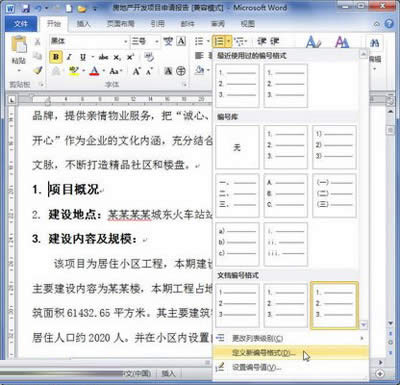400x385 pixels.
Task: Switch to the 插入 Insert tab
Action: click(83, 24)
